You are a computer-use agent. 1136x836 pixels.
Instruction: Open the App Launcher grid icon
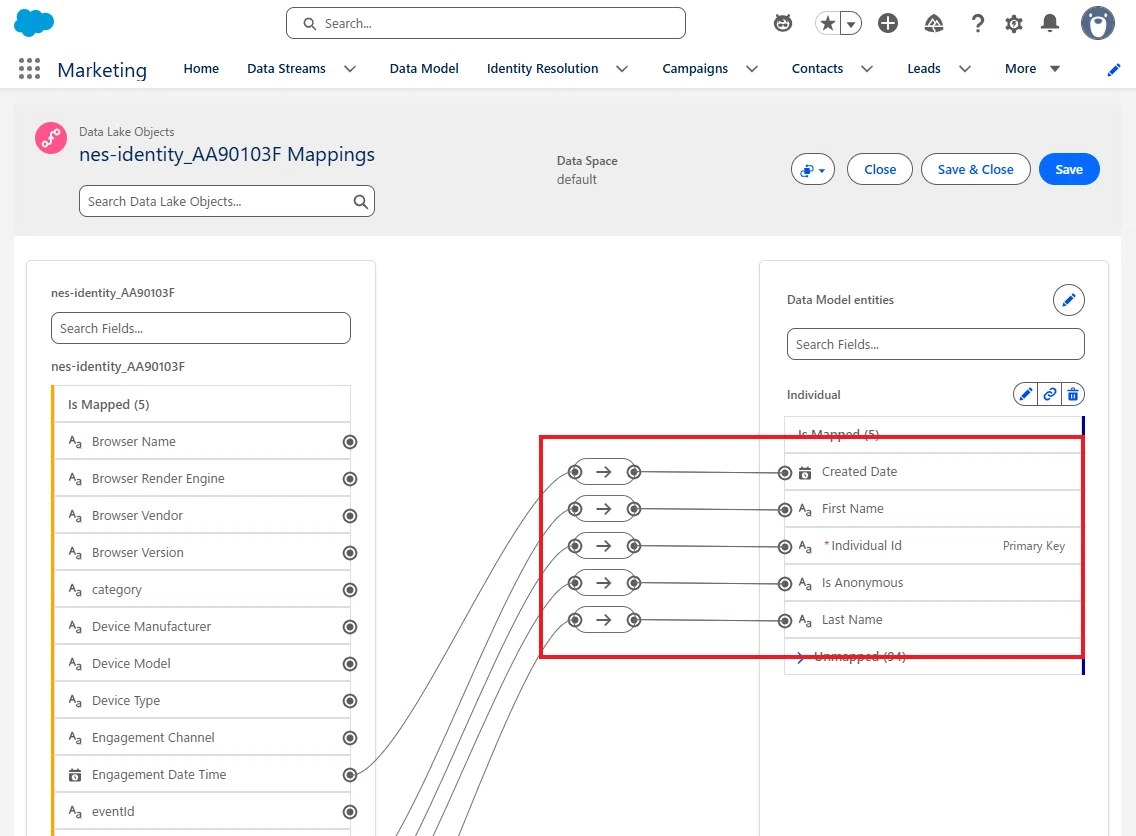click(30, 69)
